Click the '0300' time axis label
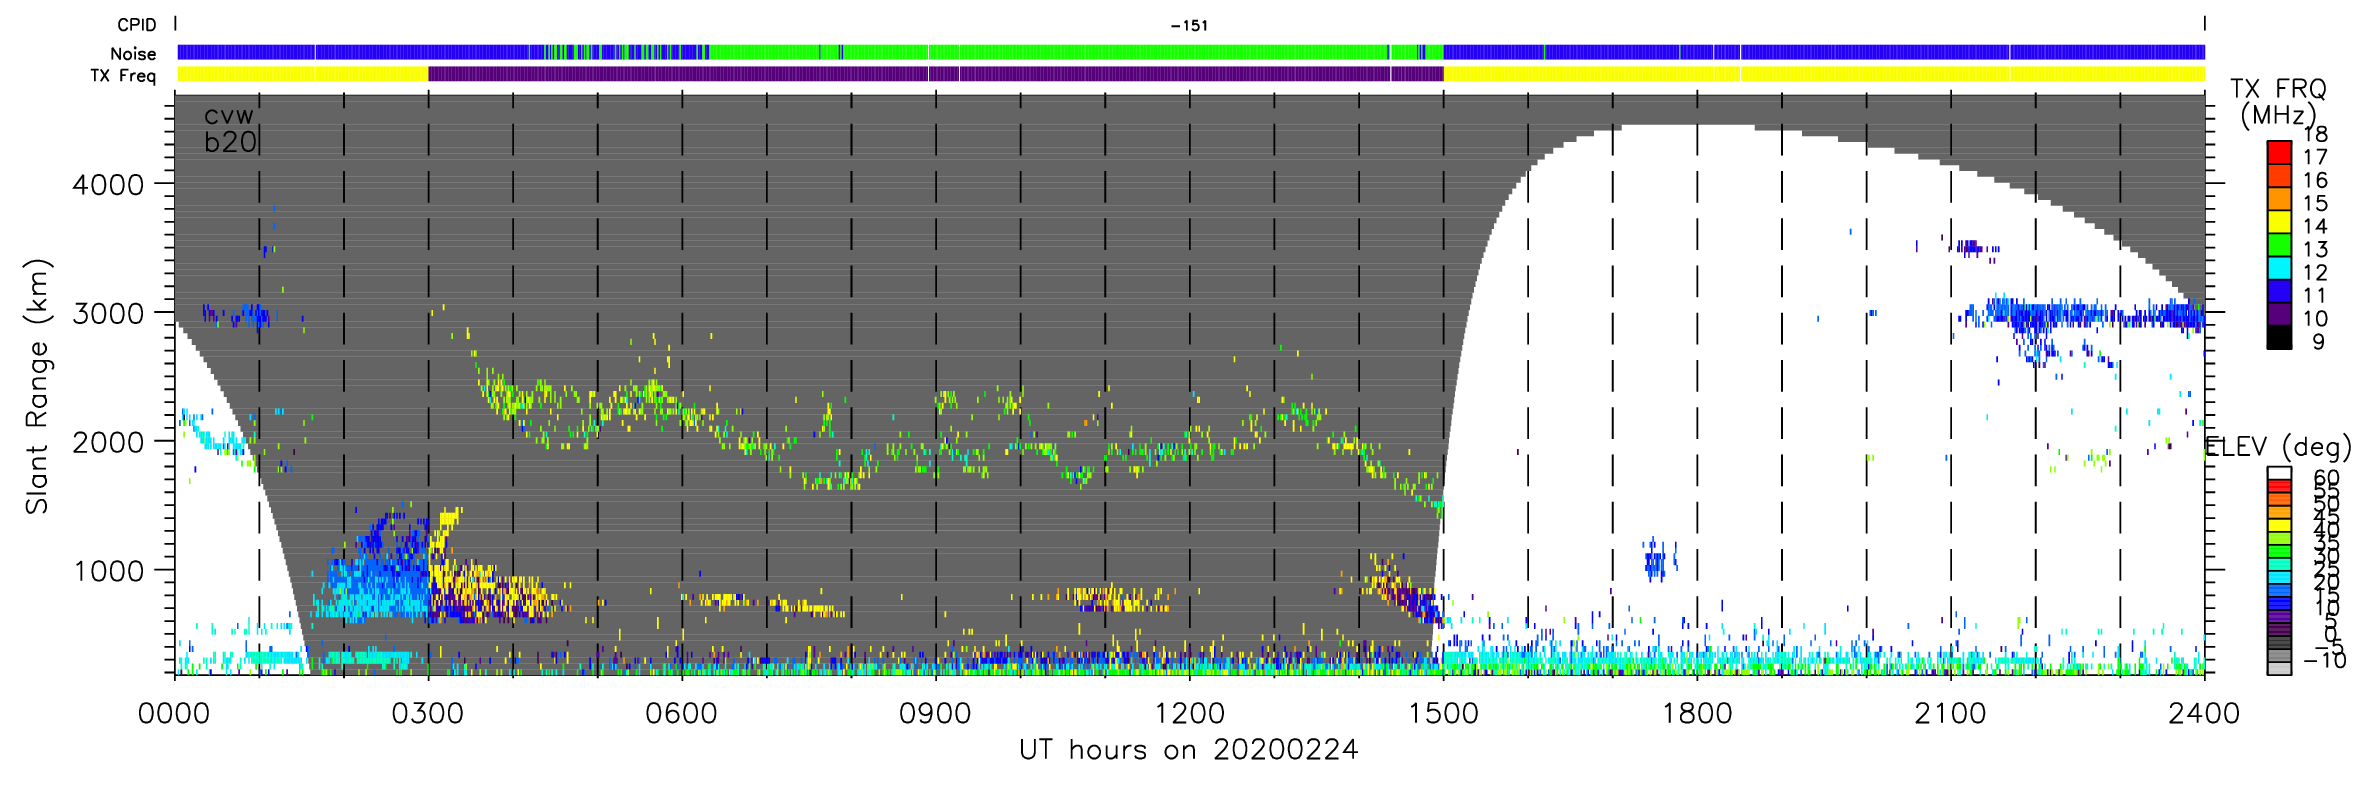Screen dimensions: 2361x786 pyautogui.click(x=428, y=713)
